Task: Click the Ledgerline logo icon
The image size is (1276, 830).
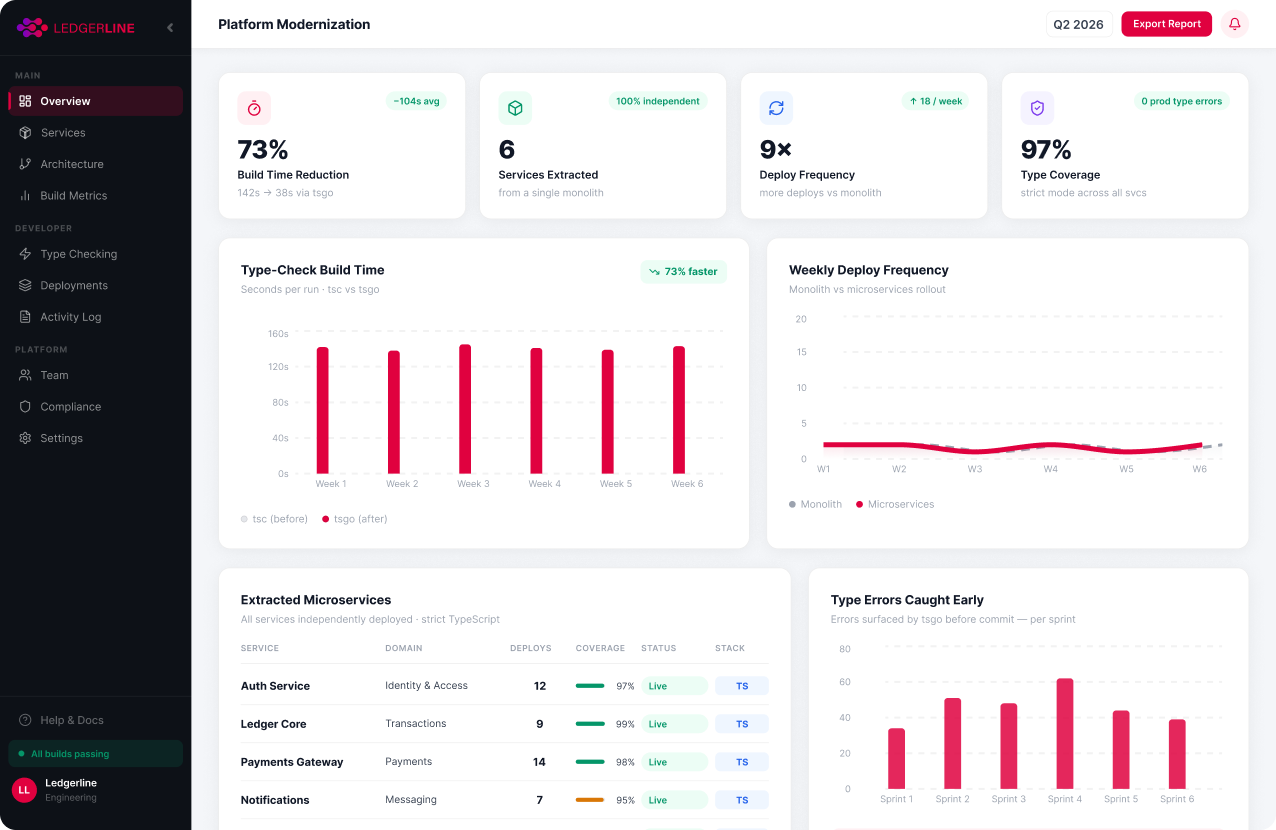Action: tap(32, 27)
